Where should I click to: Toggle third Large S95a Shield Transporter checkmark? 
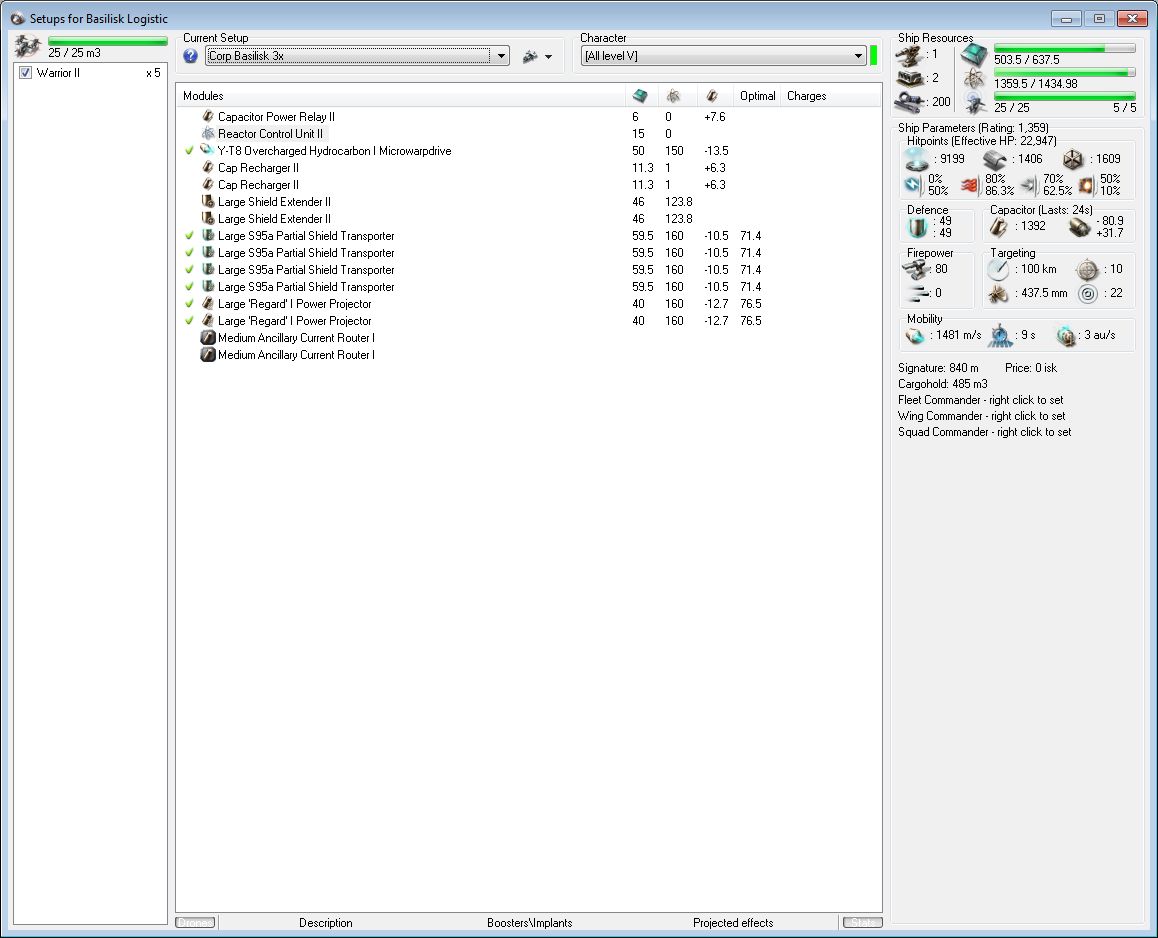coord(189,269)
